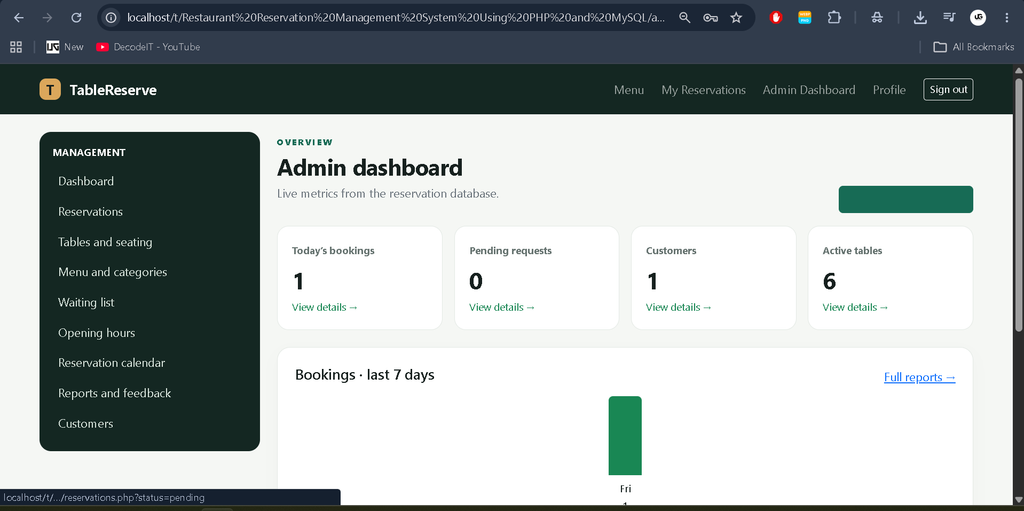Open media control playlist icon
Image resolution: width=1024 pixels, height=511 pixels.
(949, 18)
